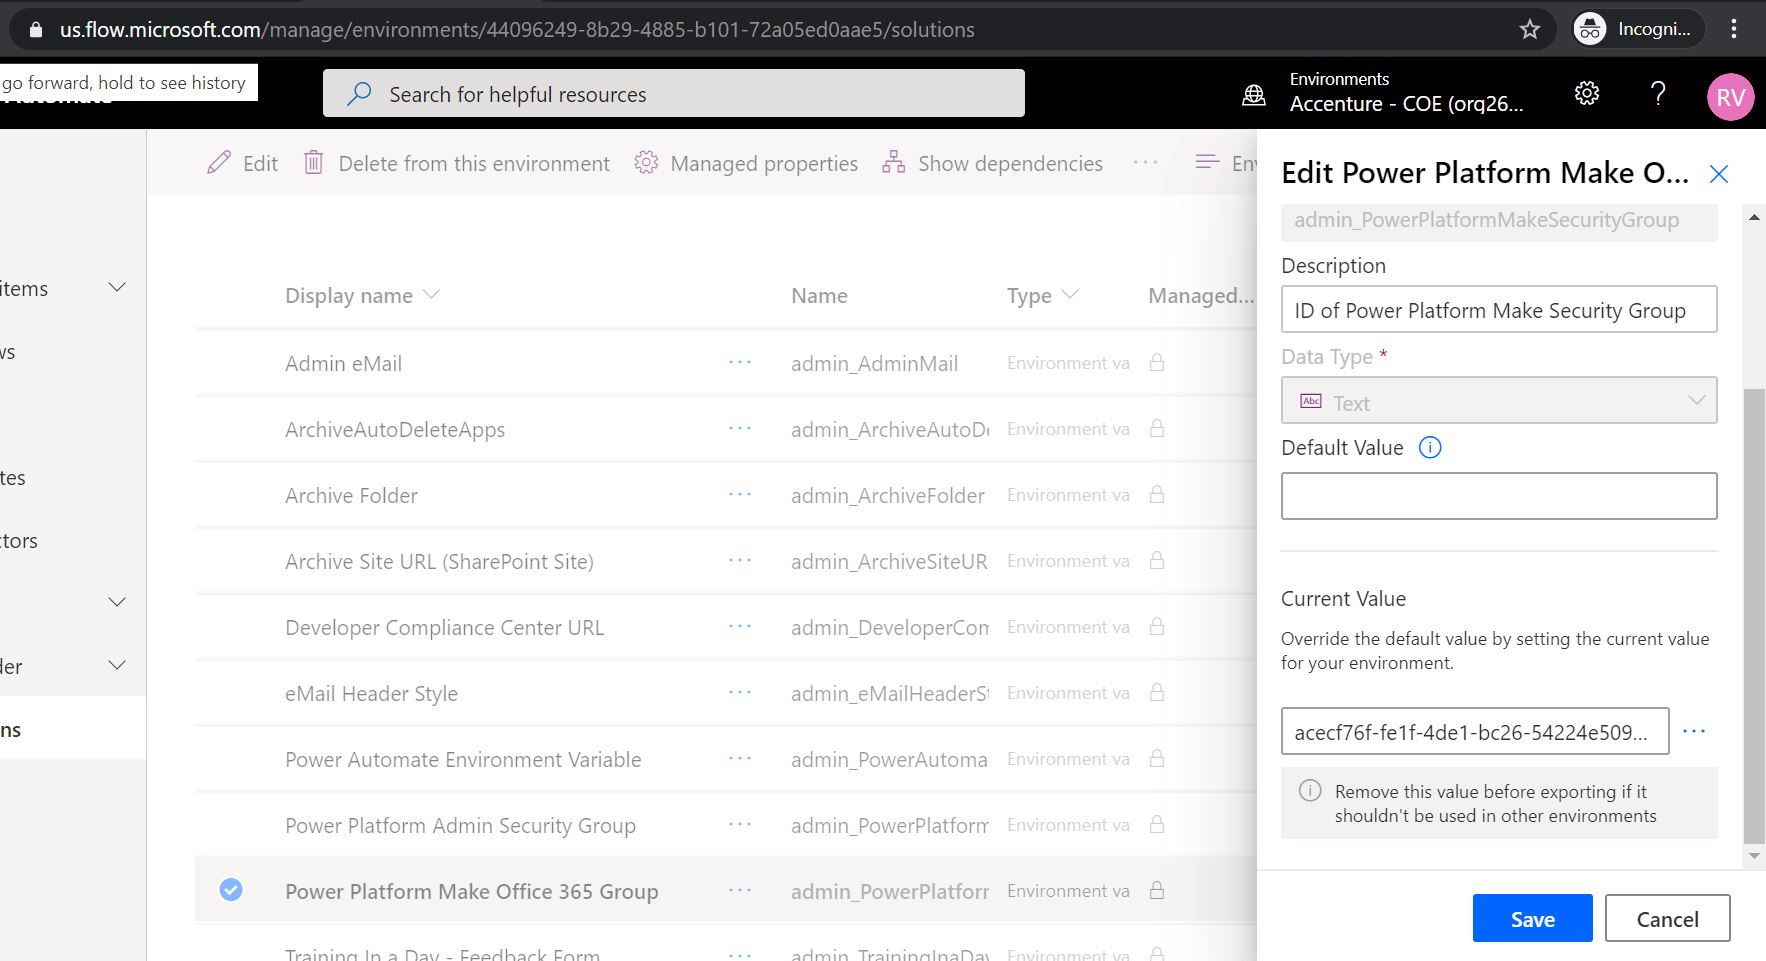Open the Accenture - COE environment selector
The image size is (1766, 961).
[1405, 103]
